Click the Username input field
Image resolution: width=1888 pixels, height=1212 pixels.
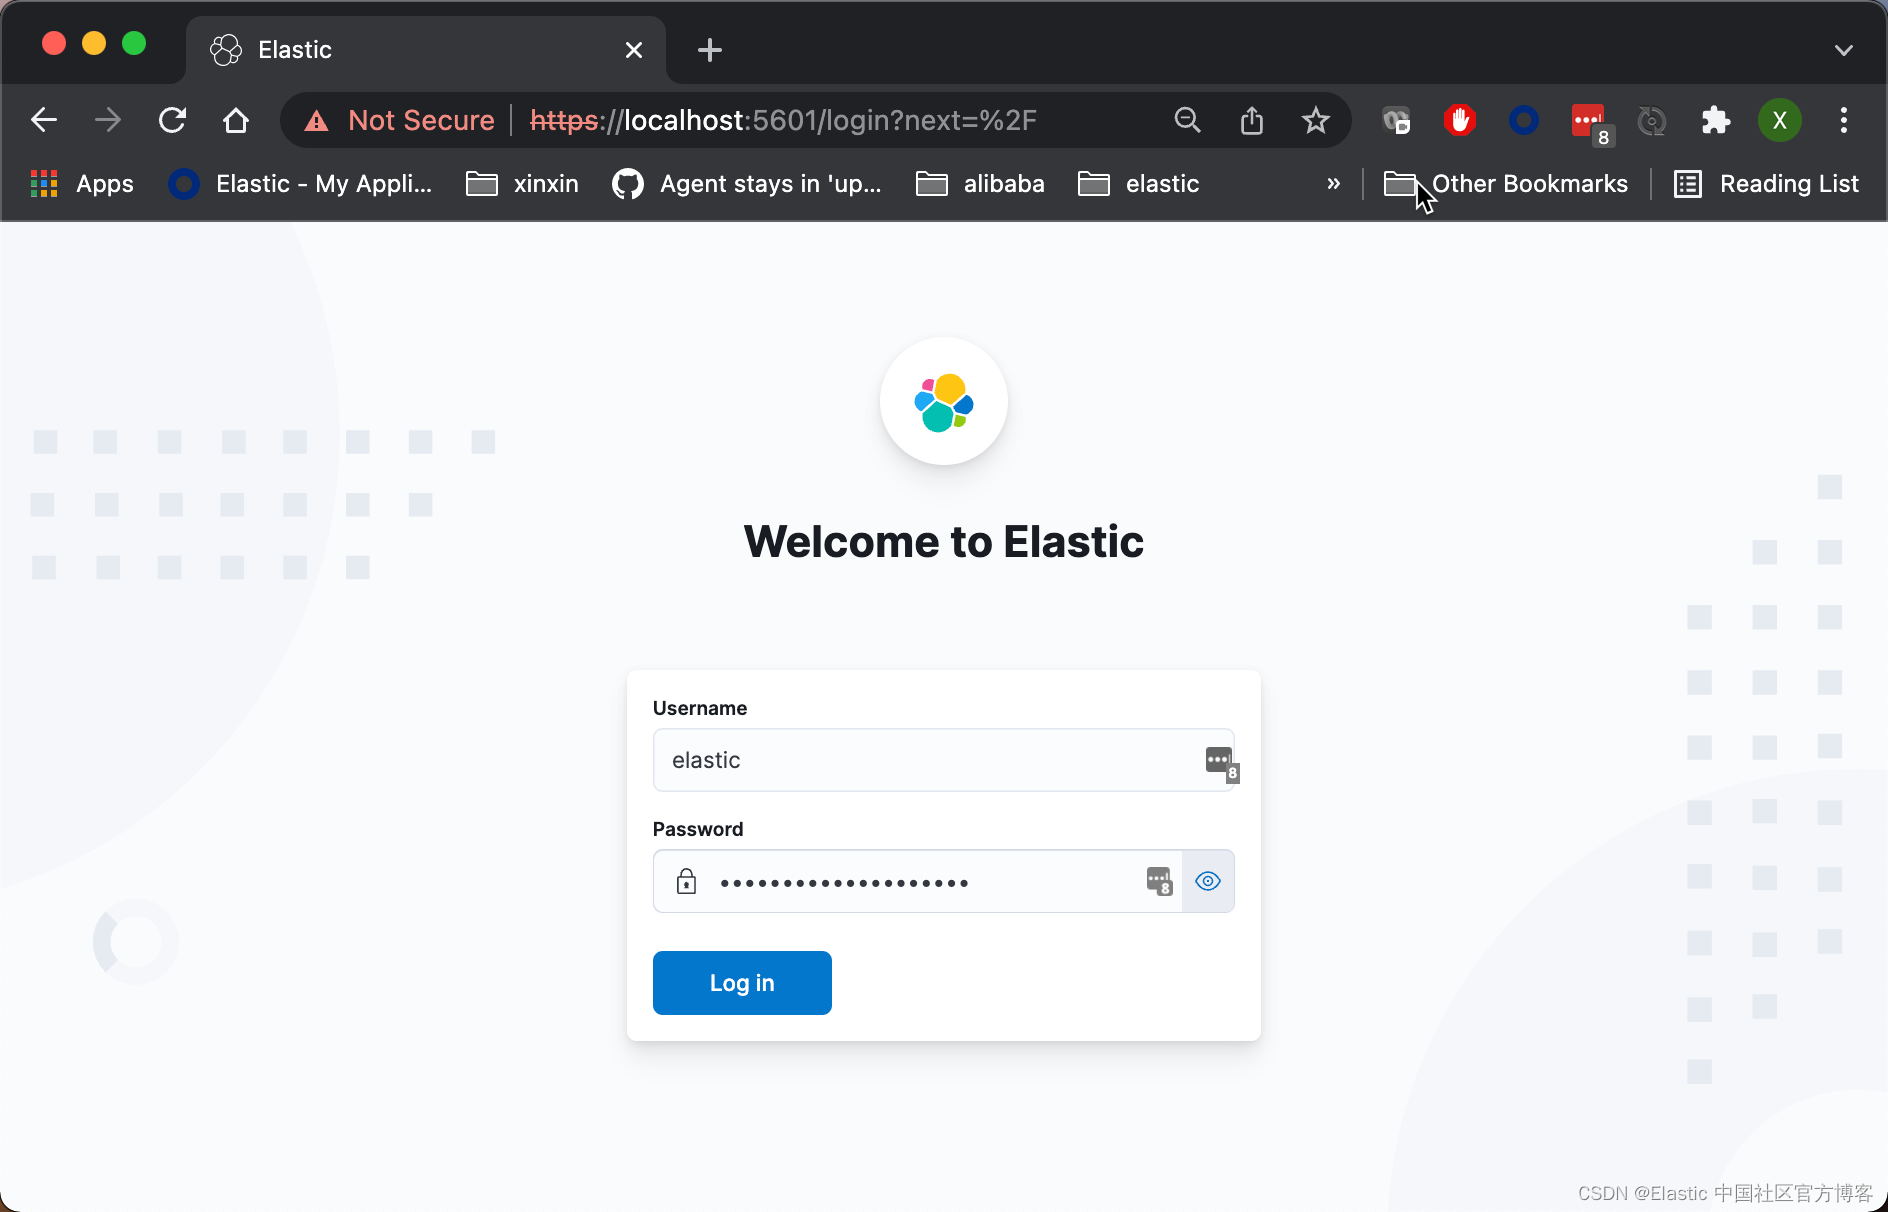click(943, 760)
